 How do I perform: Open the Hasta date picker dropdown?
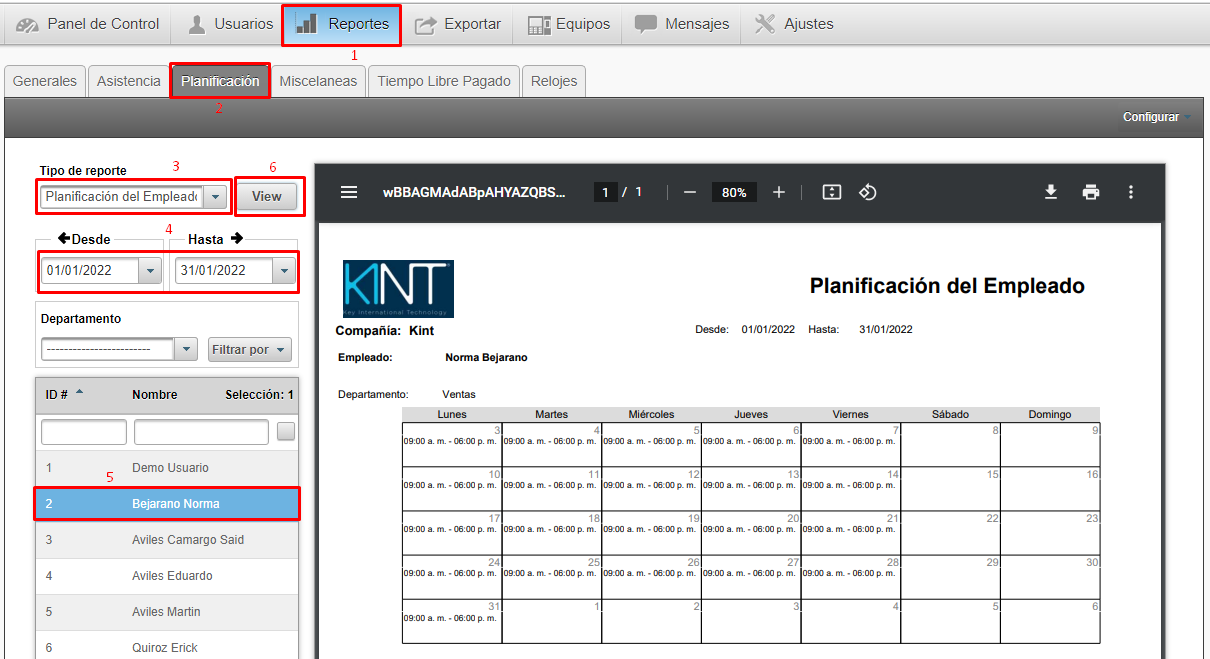pyautogui.click(x=284, y=270)
